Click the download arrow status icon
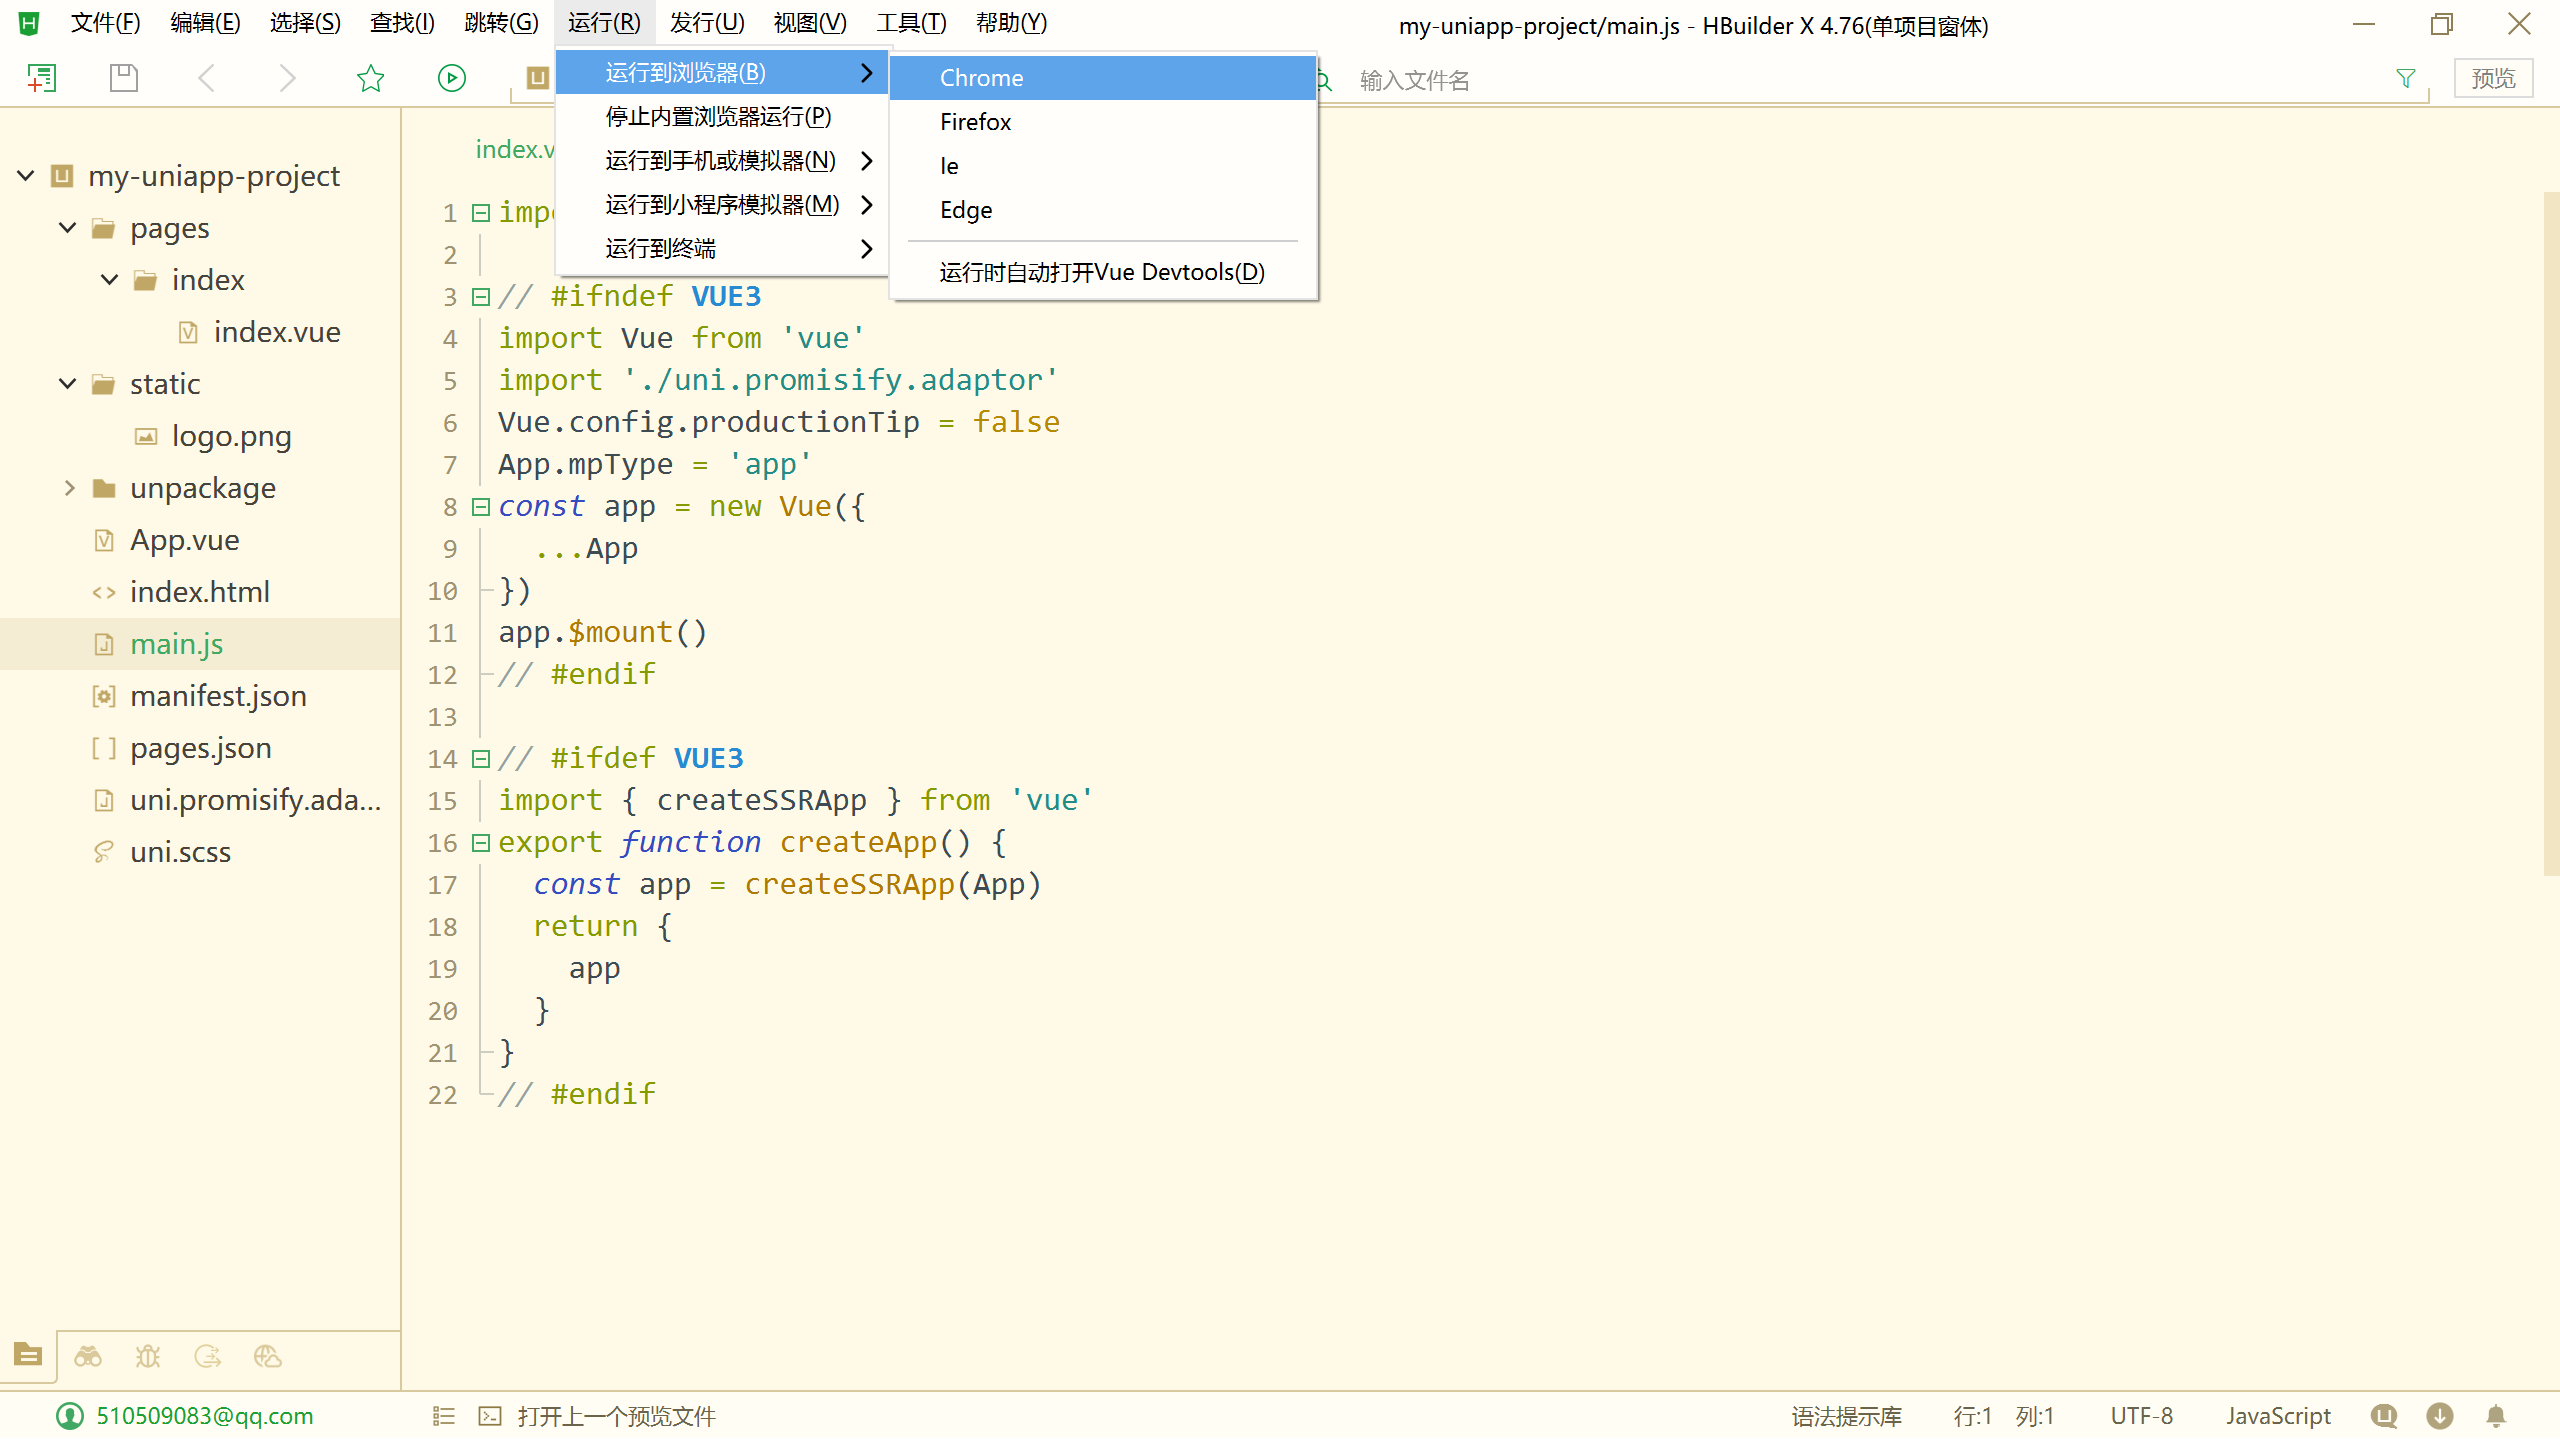The image size is (2560, 1440). point(2440,1416)
